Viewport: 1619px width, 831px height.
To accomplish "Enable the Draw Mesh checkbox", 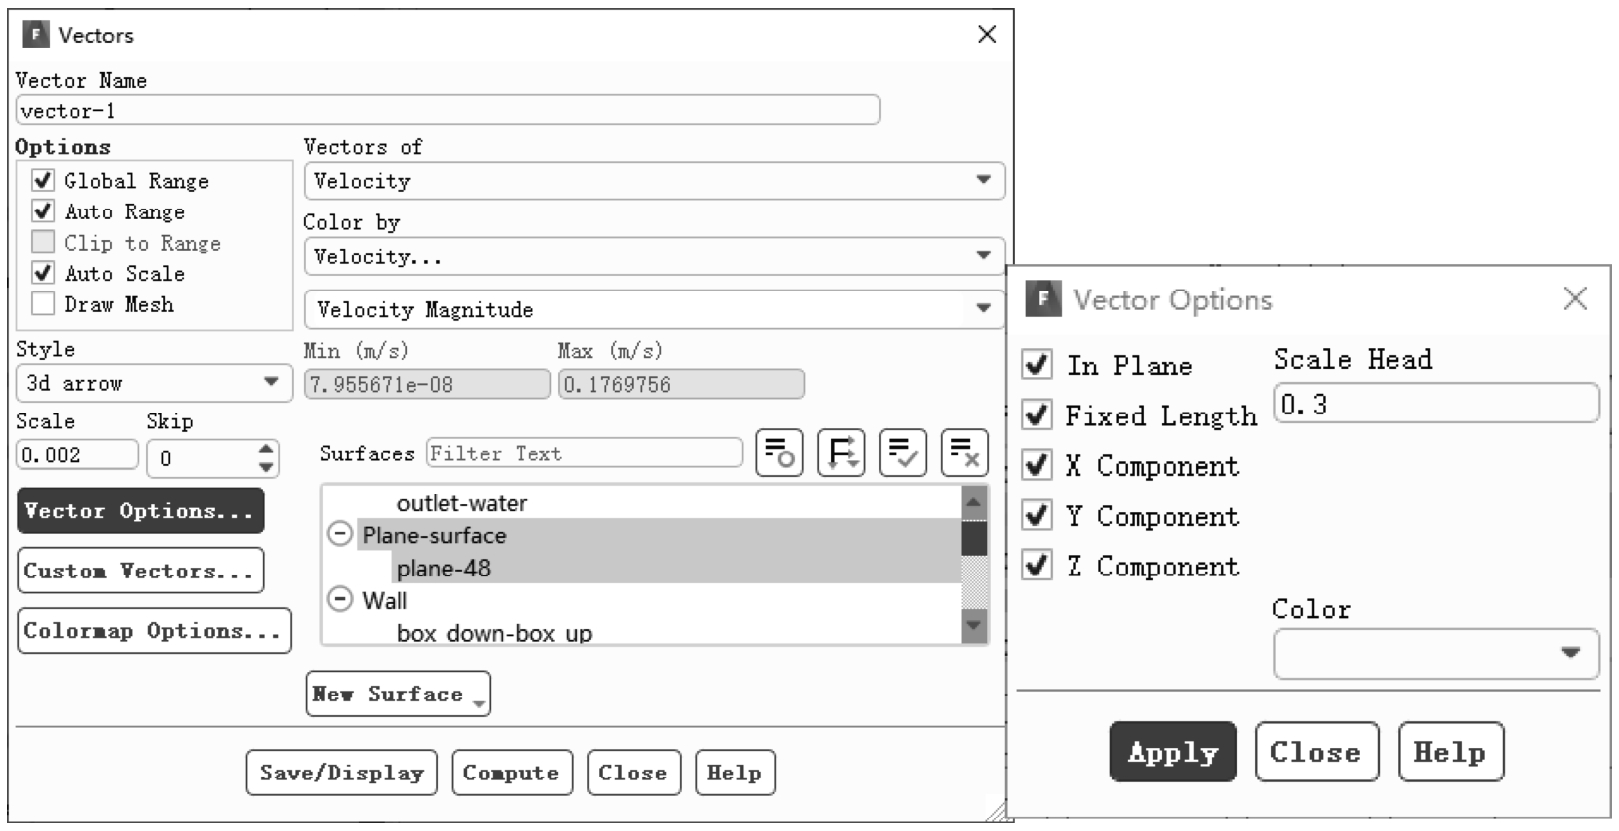I will point(42,304).
